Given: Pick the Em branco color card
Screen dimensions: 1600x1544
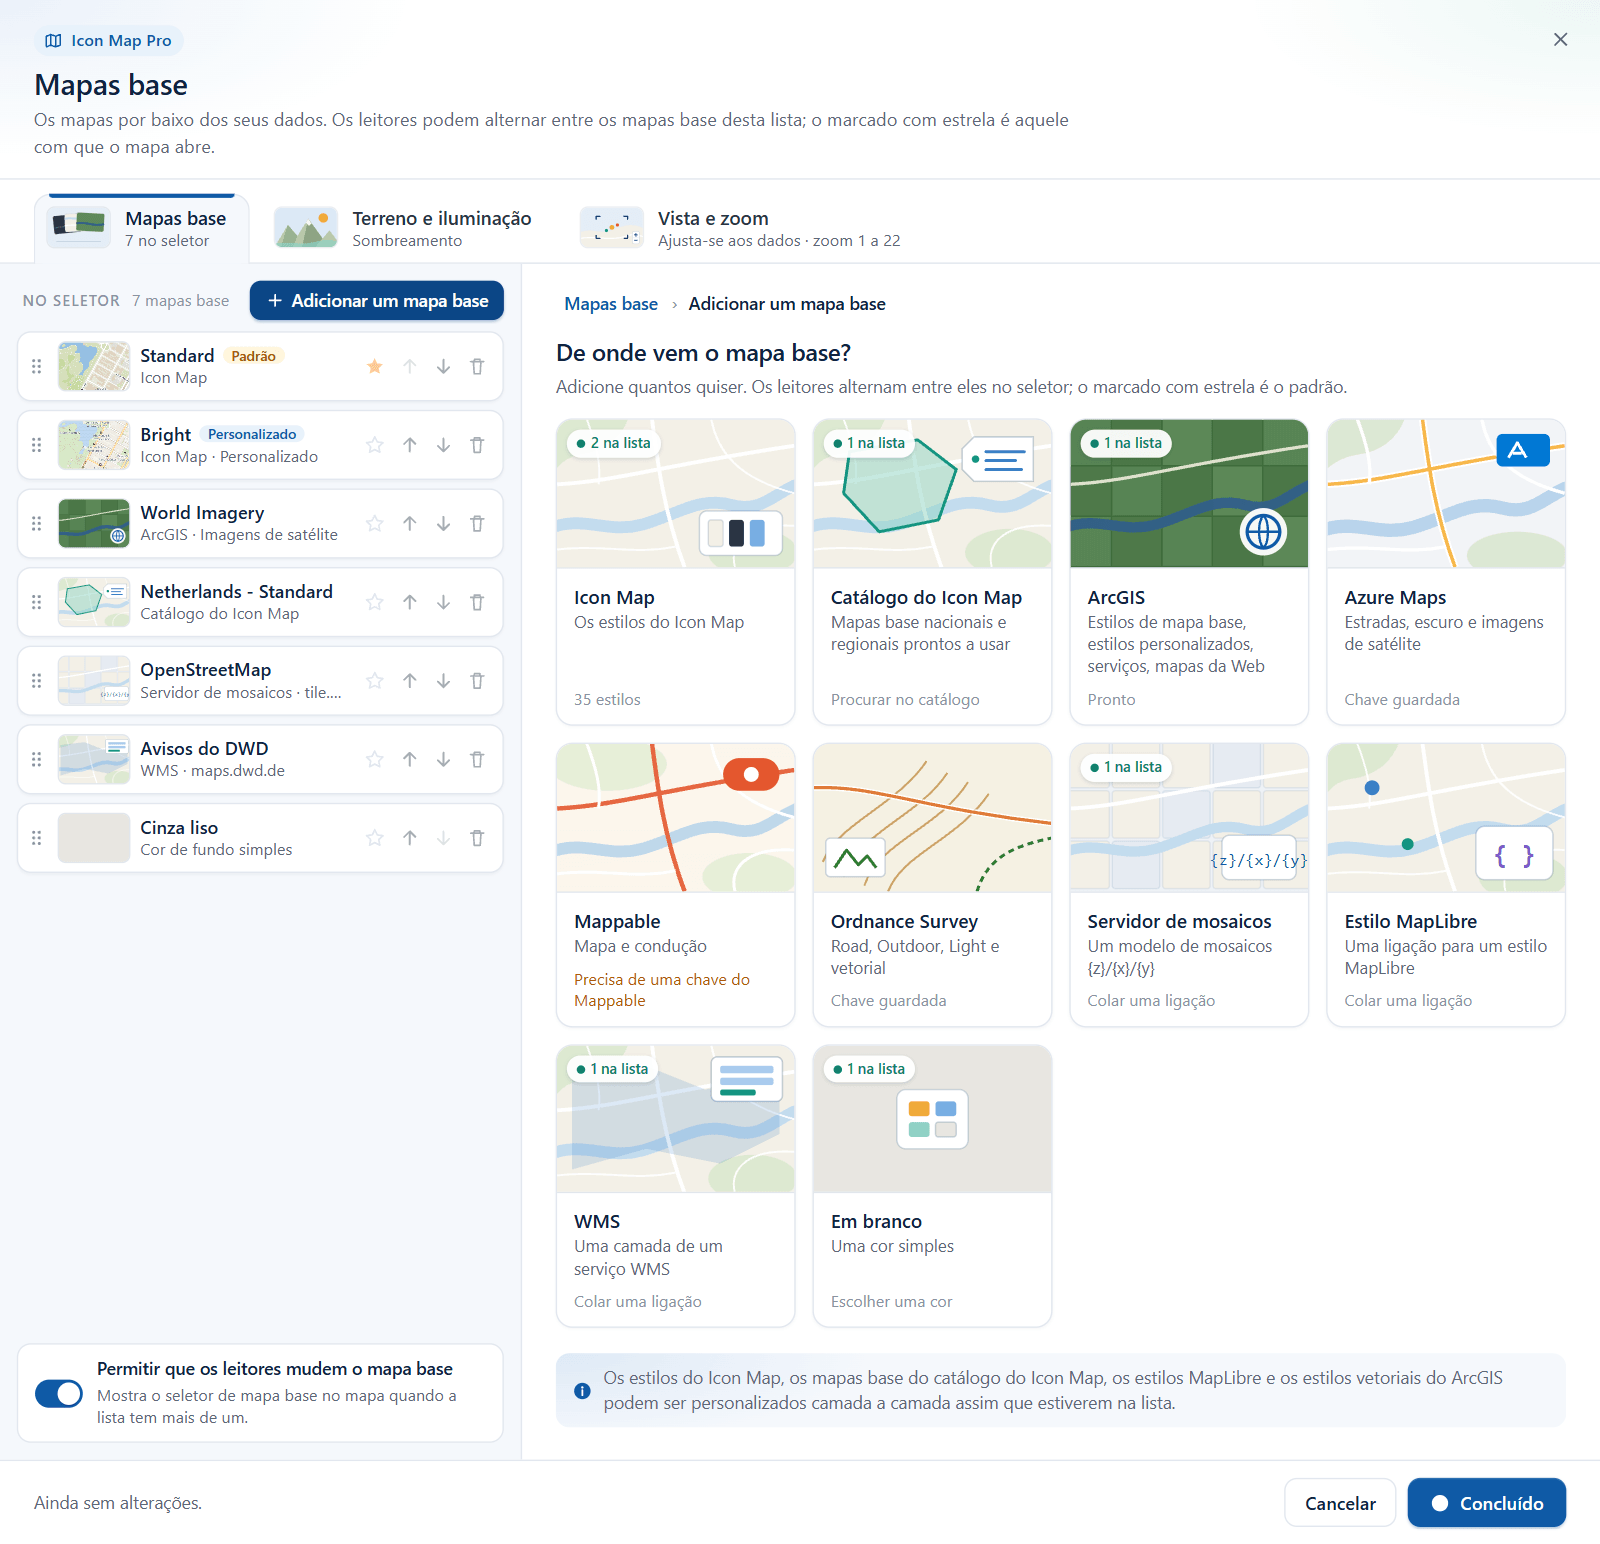Looking at the screenshot, I should (x=933, y=1186).
